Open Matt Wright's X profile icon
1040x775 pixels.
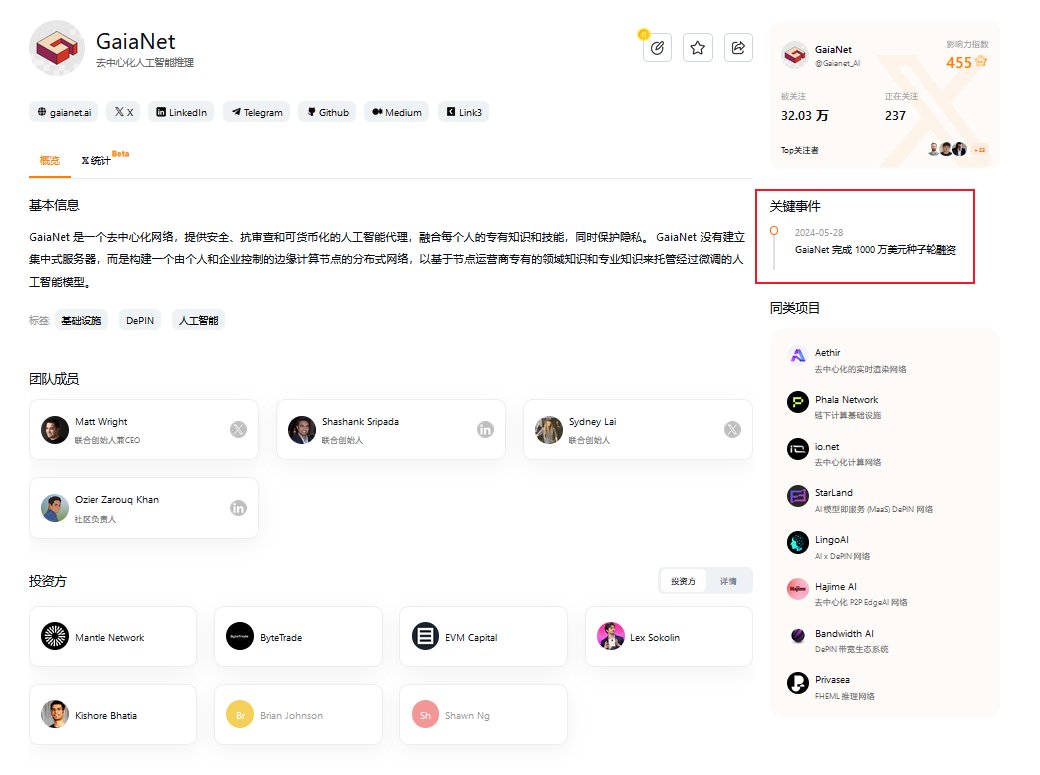pyautogui.click(x=238, y=430)
